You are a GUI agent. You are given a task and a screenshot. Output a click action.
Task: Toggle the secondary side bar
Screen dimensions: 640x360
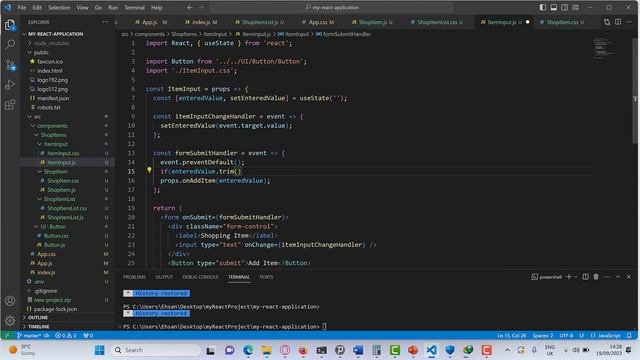click(x=564, y=7)
